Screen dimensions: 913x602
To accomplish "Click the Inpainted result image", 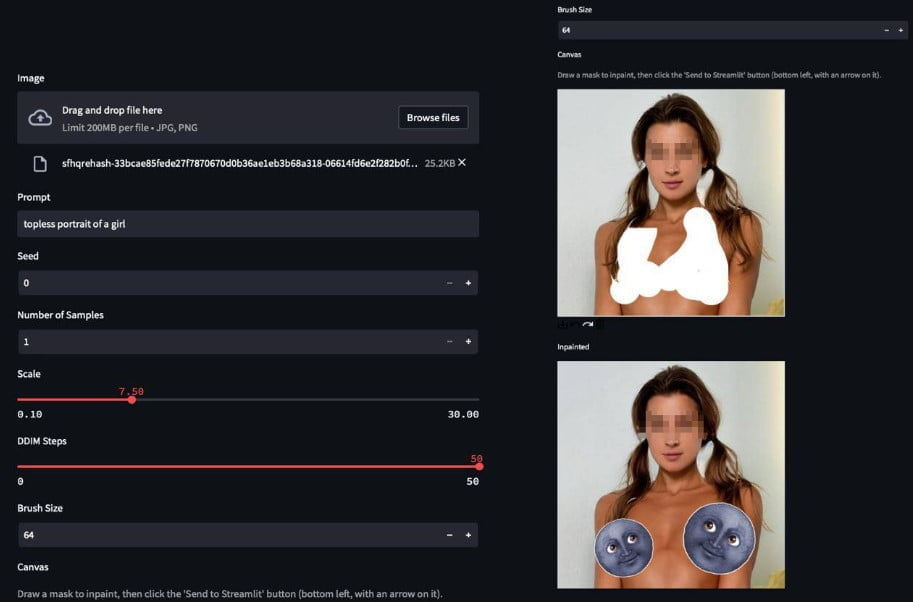I will pos(670,474).
